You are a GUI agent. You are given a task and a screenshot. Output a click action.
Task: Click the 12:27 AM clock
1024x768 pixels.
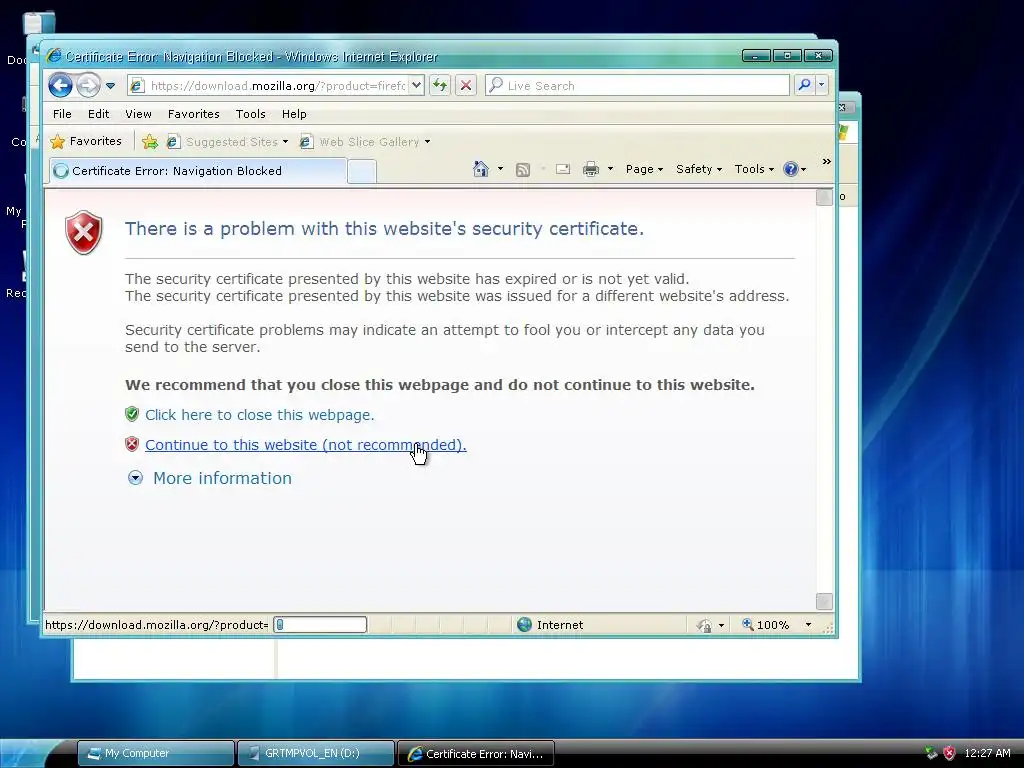click(x=987, y=753)
